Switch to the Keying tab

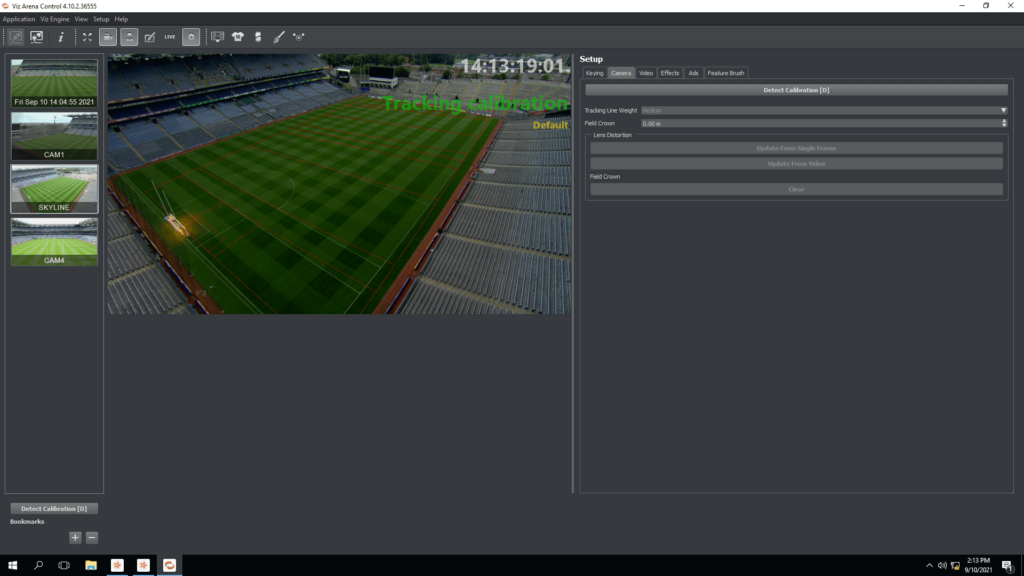click(597, 72)
